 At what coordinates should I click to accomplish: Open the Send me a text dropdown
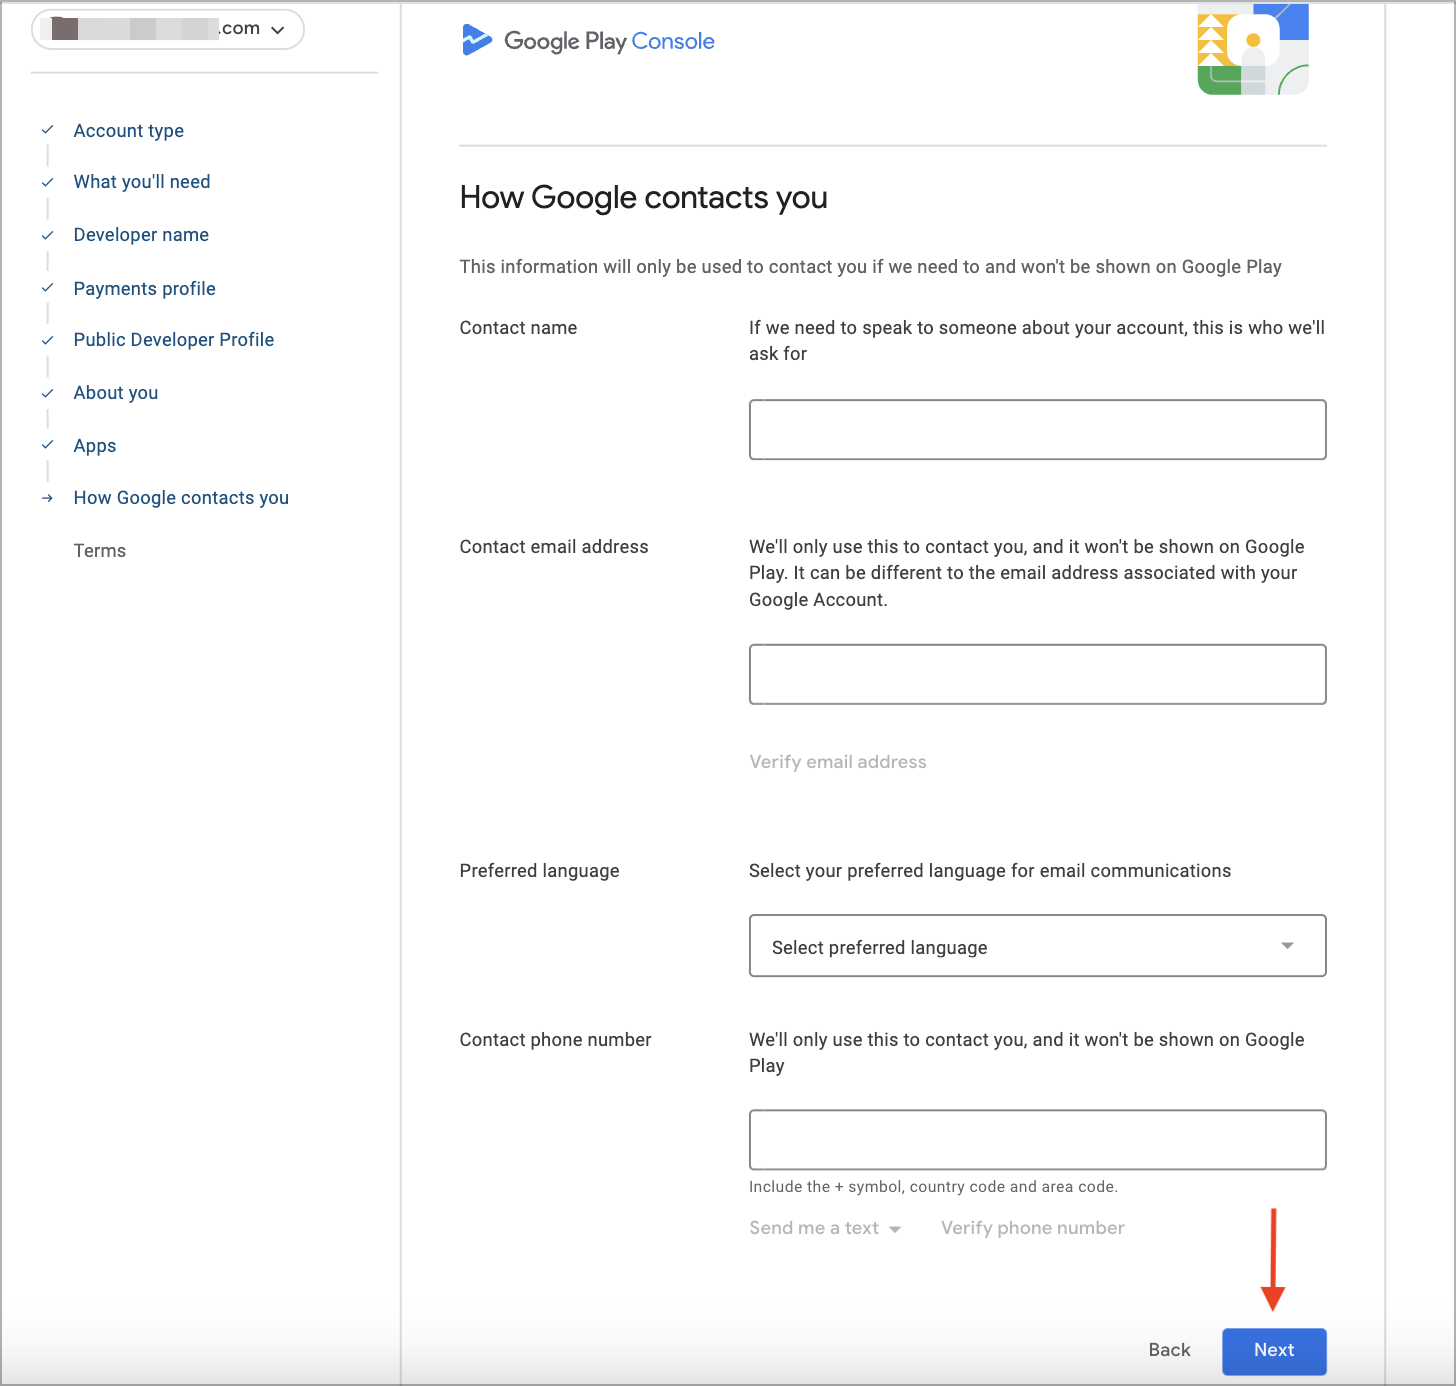[x=825, y=1228]
